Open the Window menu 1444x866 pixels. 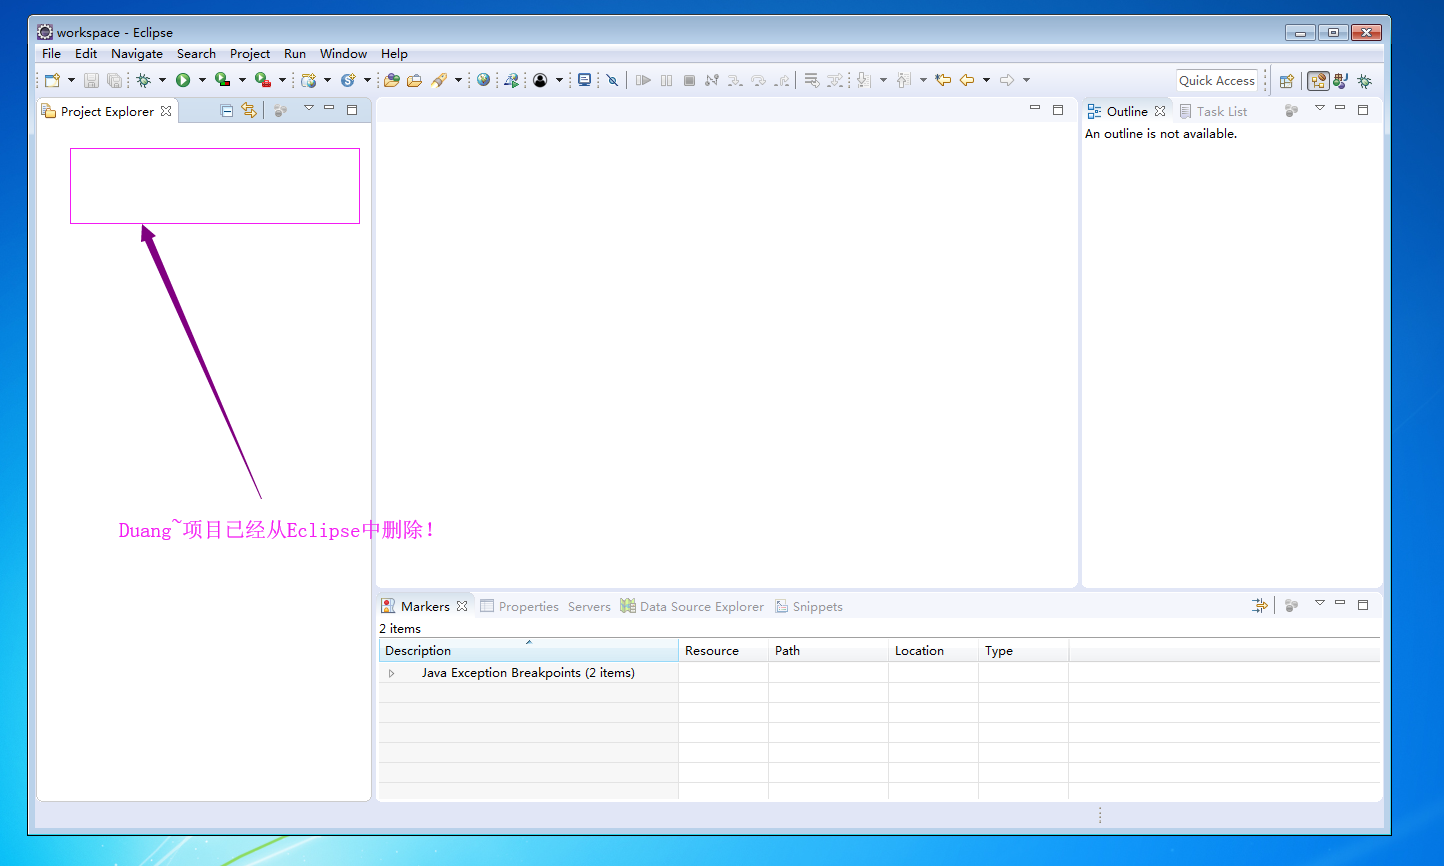pyautogui.click(x=343, y=54)
